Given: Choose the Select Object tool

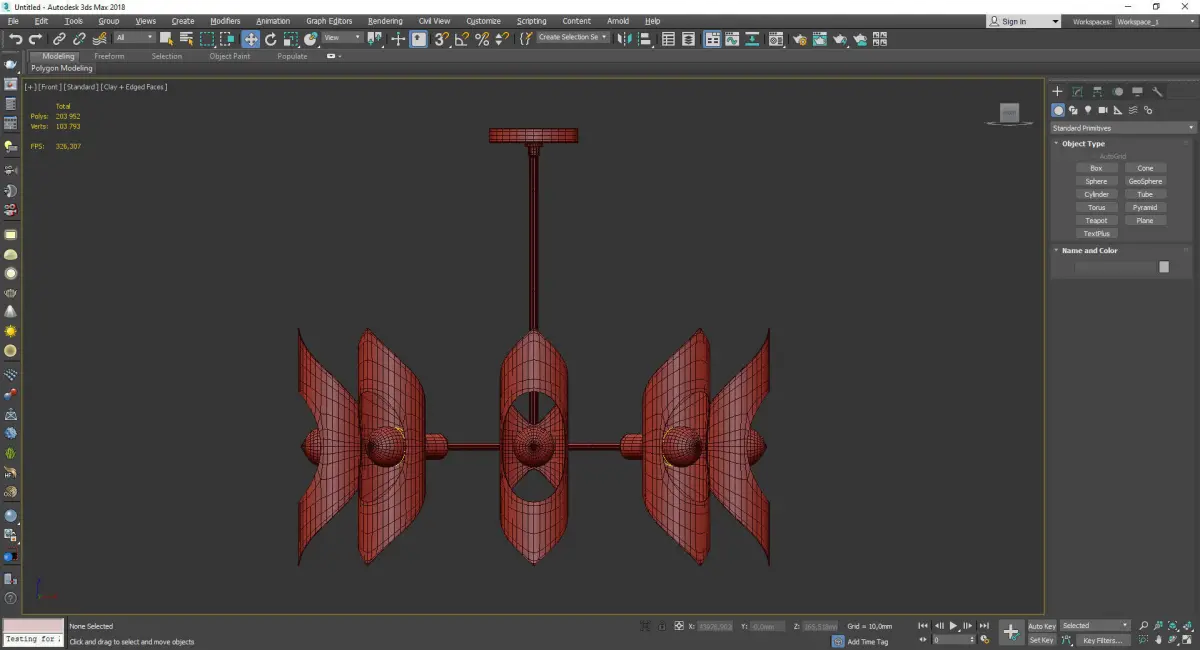Looking at the screenshot, I should [166, 39].
